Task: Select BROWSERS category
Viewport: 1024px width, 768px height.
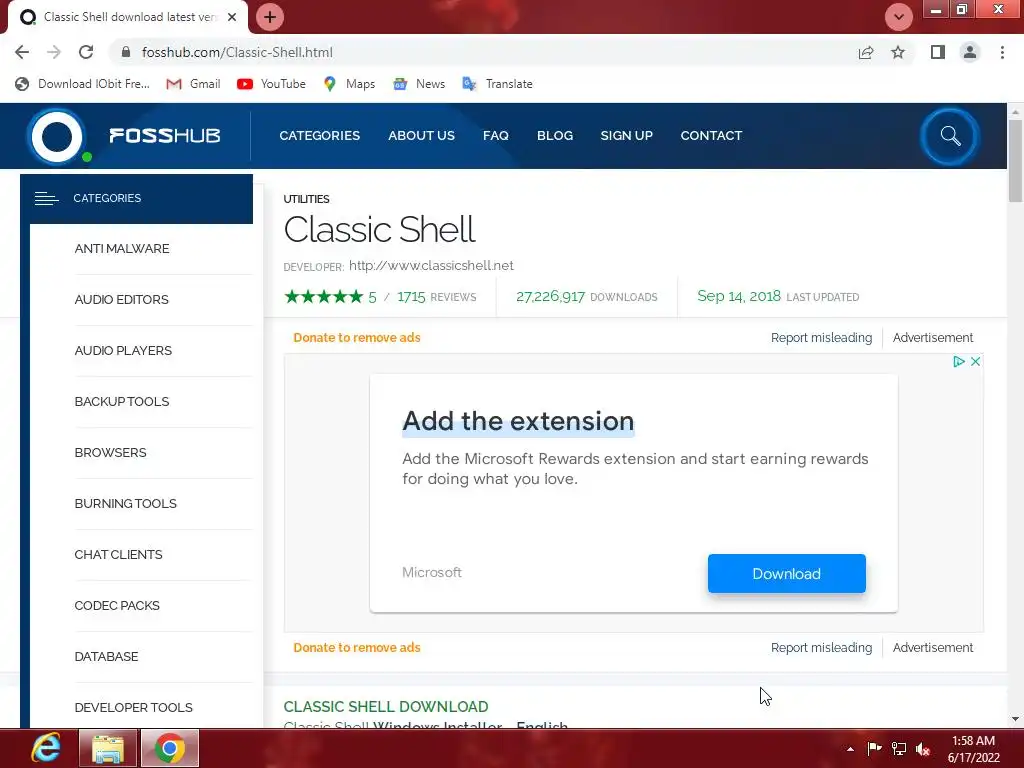Action: 110,453
